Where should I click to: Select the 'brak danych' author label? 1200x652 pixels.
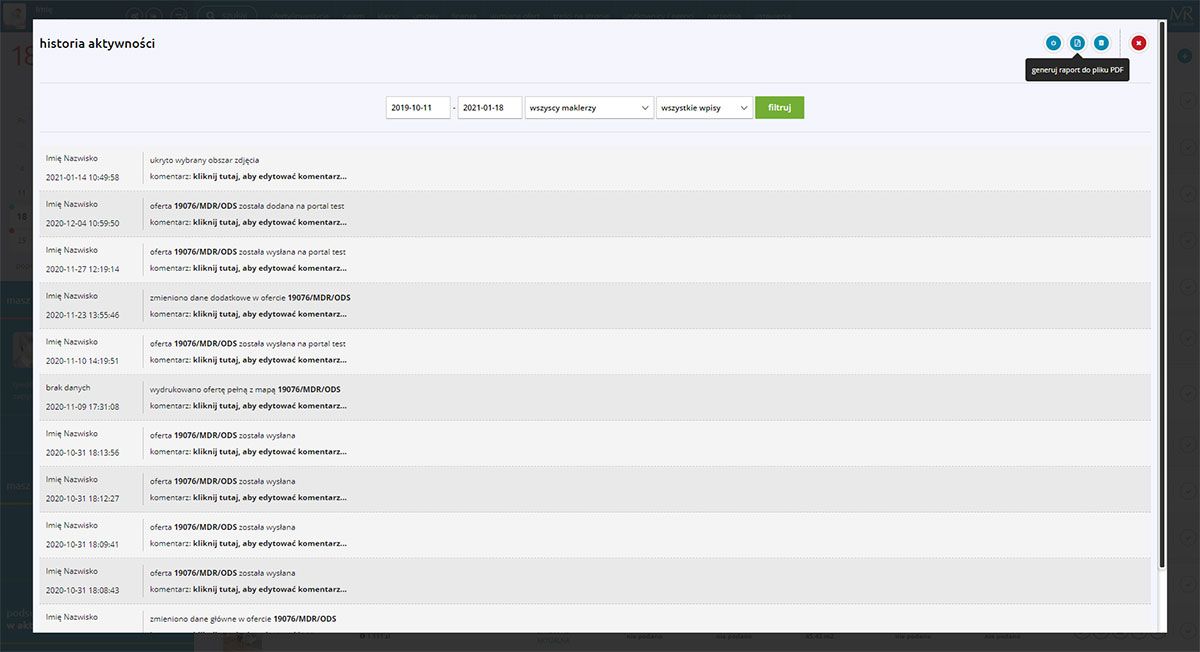[67, 388]
